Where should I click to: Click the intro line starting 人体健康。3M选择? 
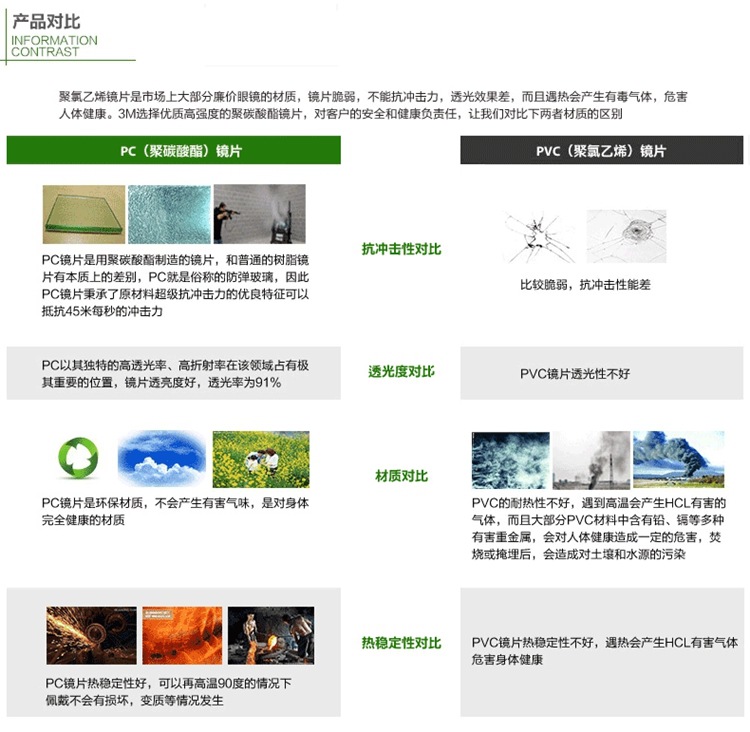341,114
